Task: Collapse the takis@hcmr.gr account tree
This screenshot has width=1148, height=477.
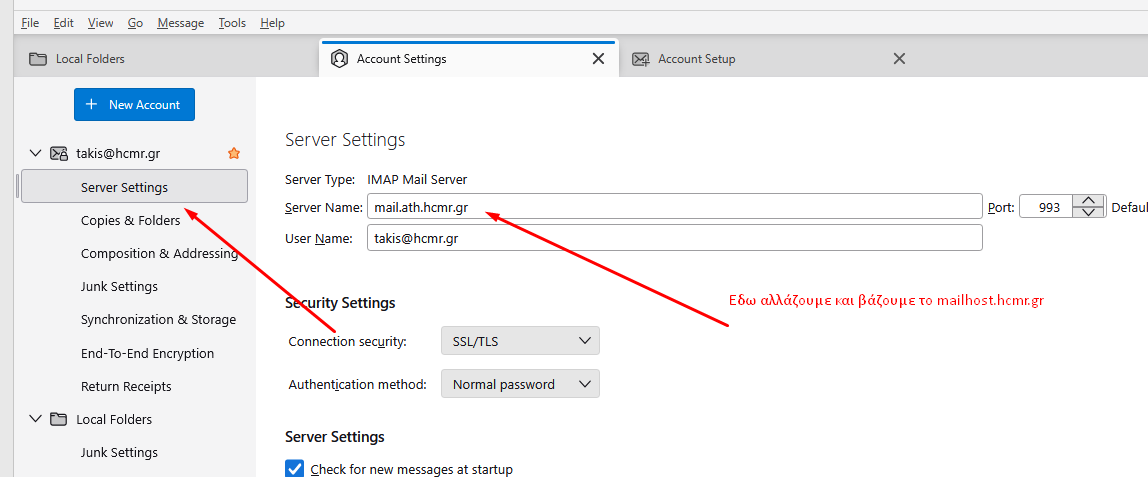Action: [x=34, y=154]
